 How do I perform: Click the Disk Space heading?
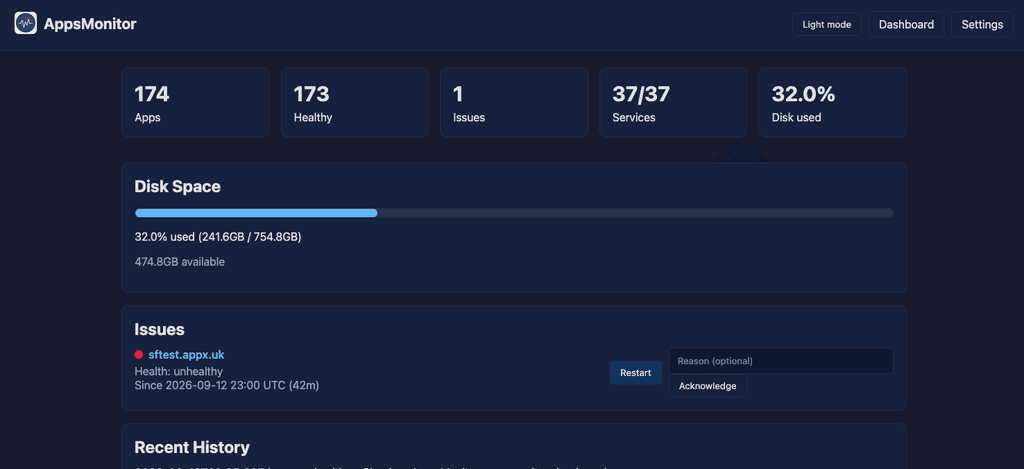tap(178, 187)
